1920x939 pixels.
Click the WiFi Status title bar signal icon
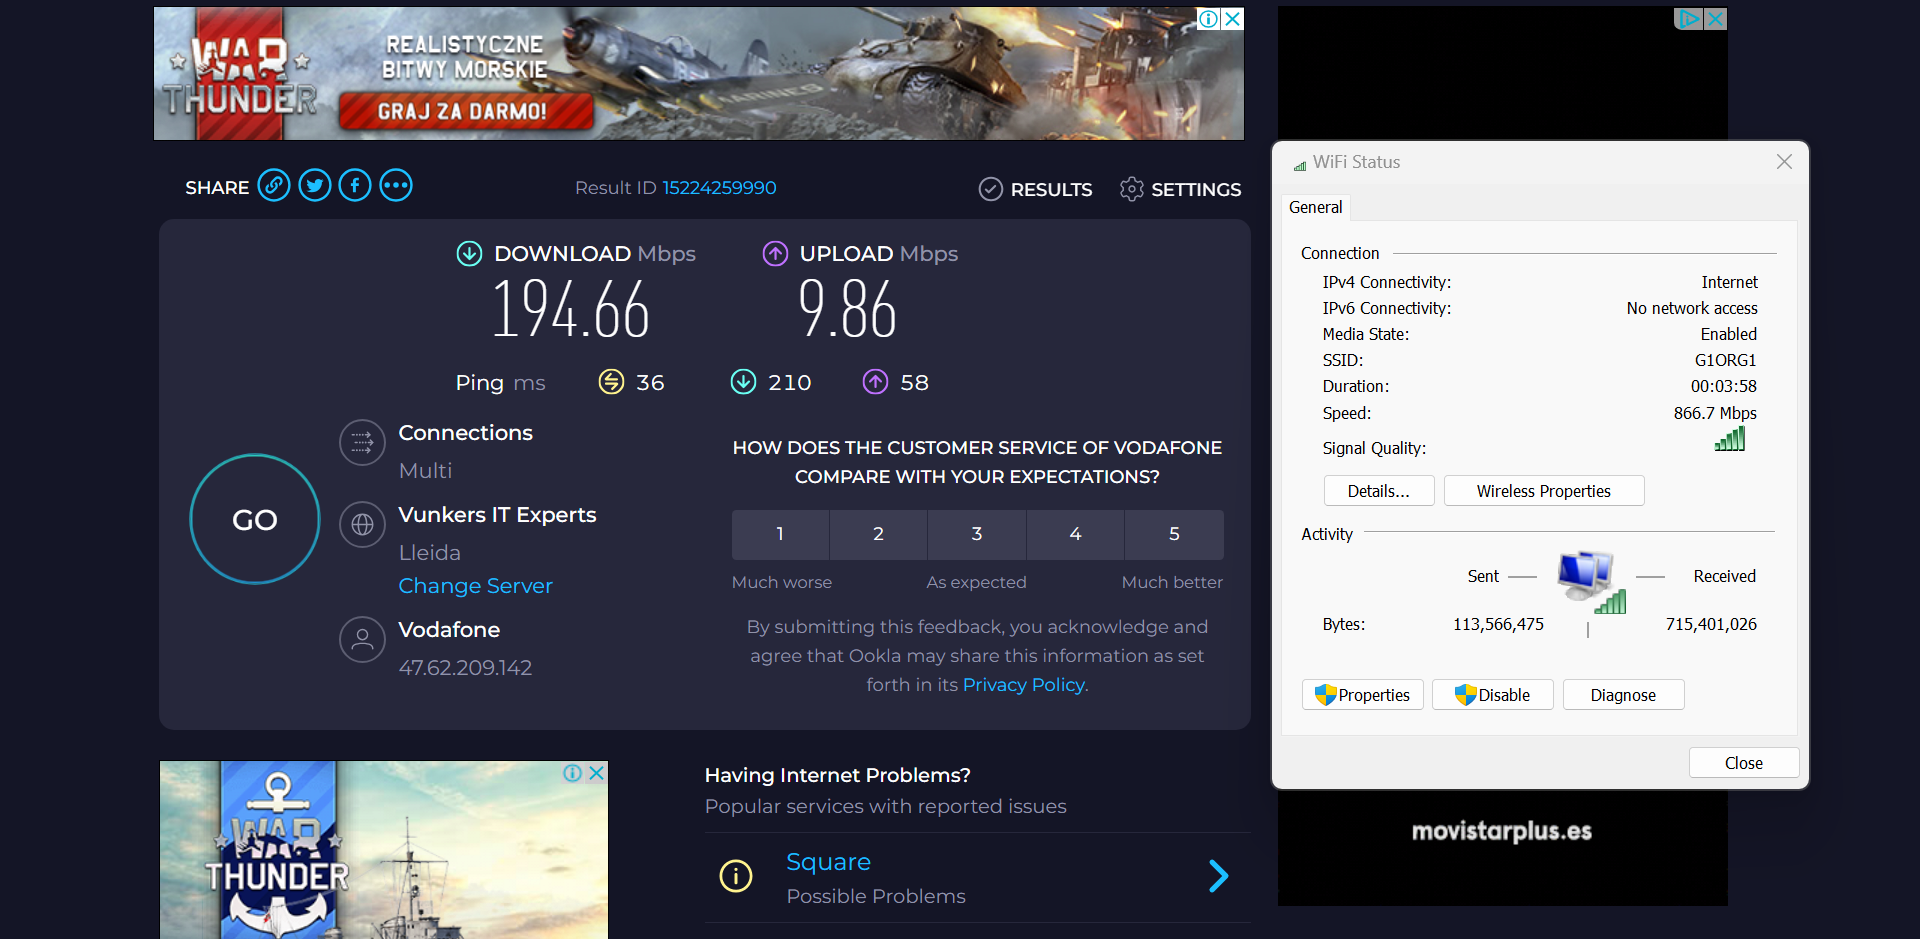[1300, 164]
